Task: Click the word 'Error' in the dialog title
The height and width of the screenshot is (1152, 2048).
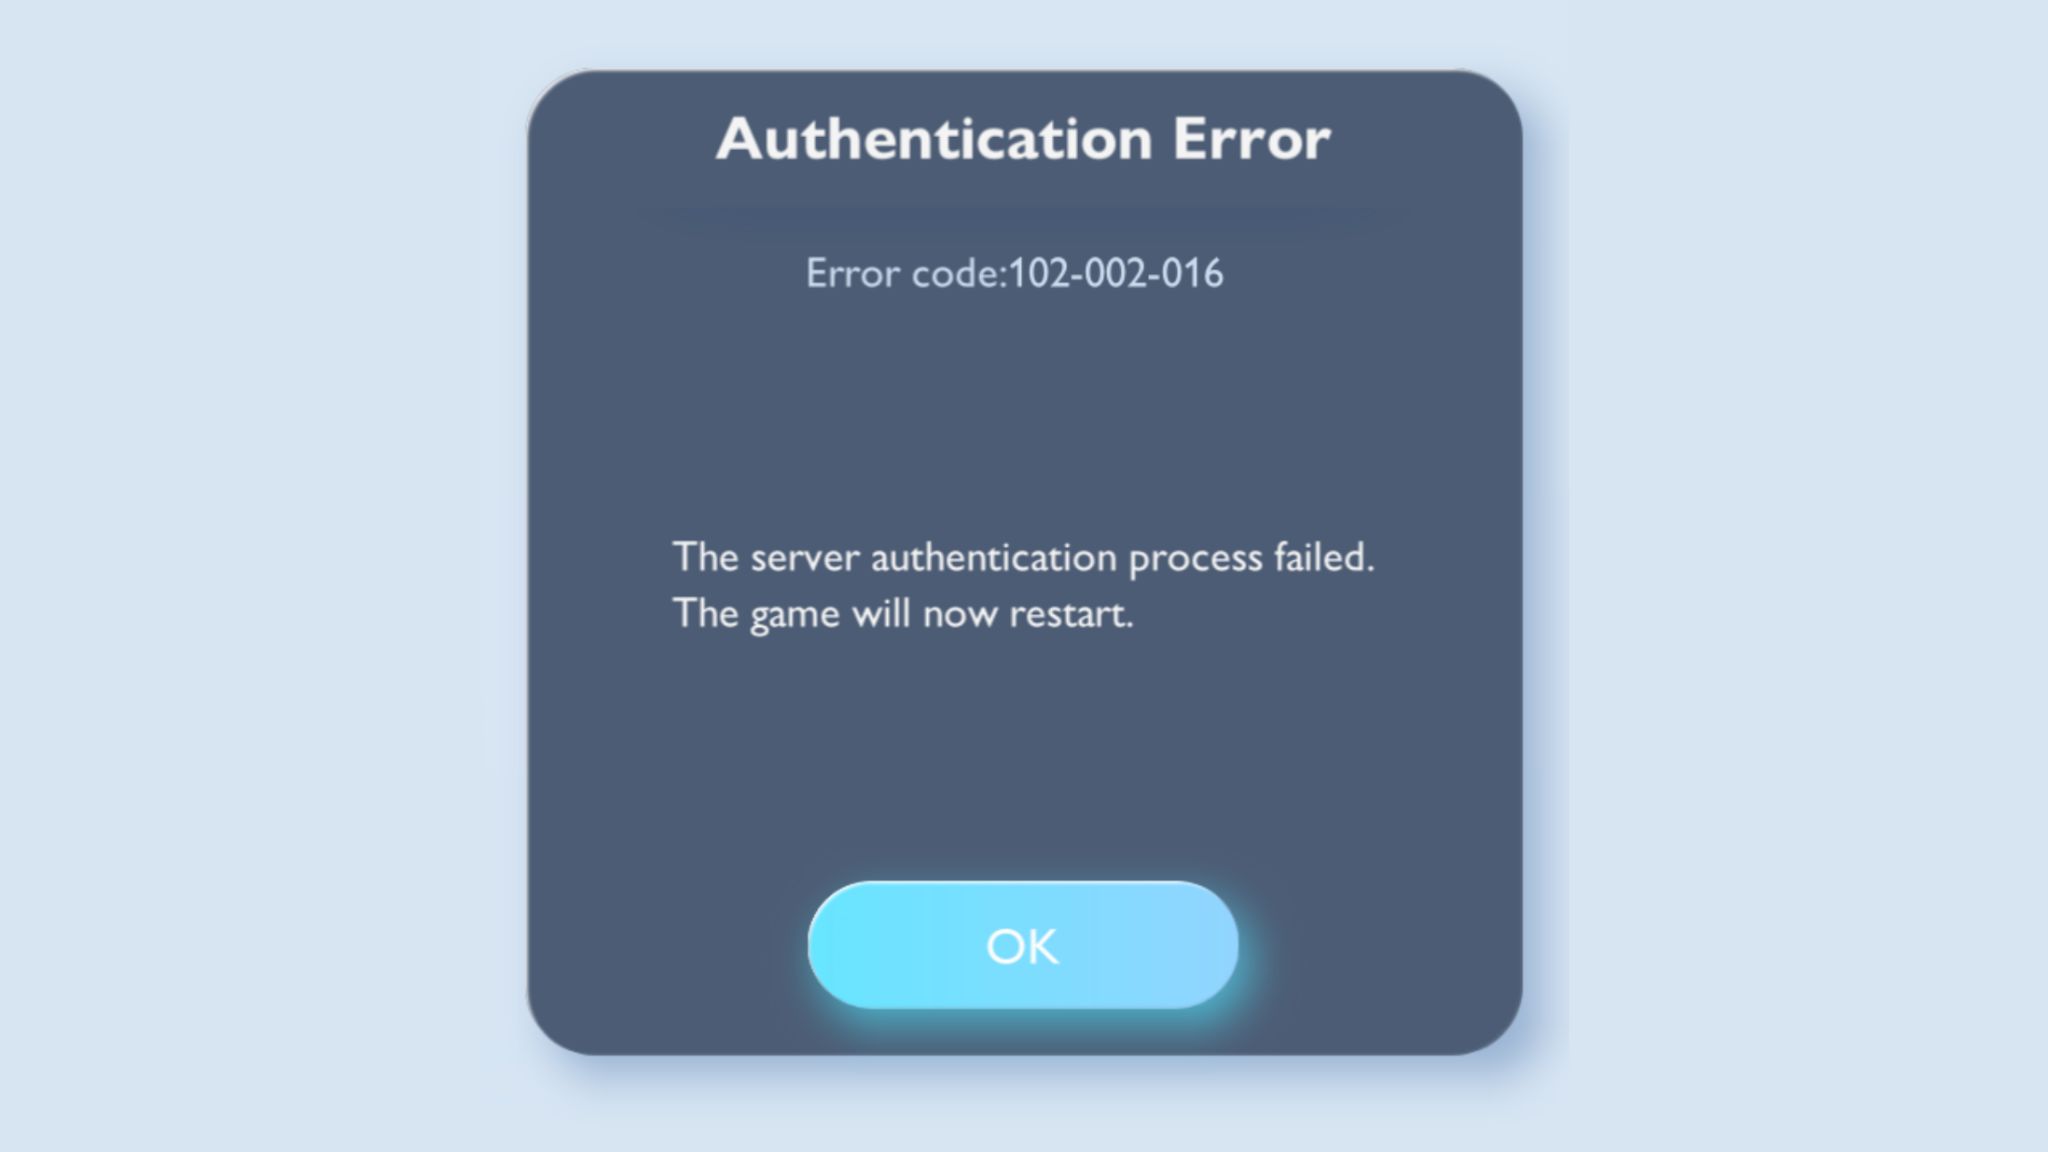Action: (x=1252, y=138)
